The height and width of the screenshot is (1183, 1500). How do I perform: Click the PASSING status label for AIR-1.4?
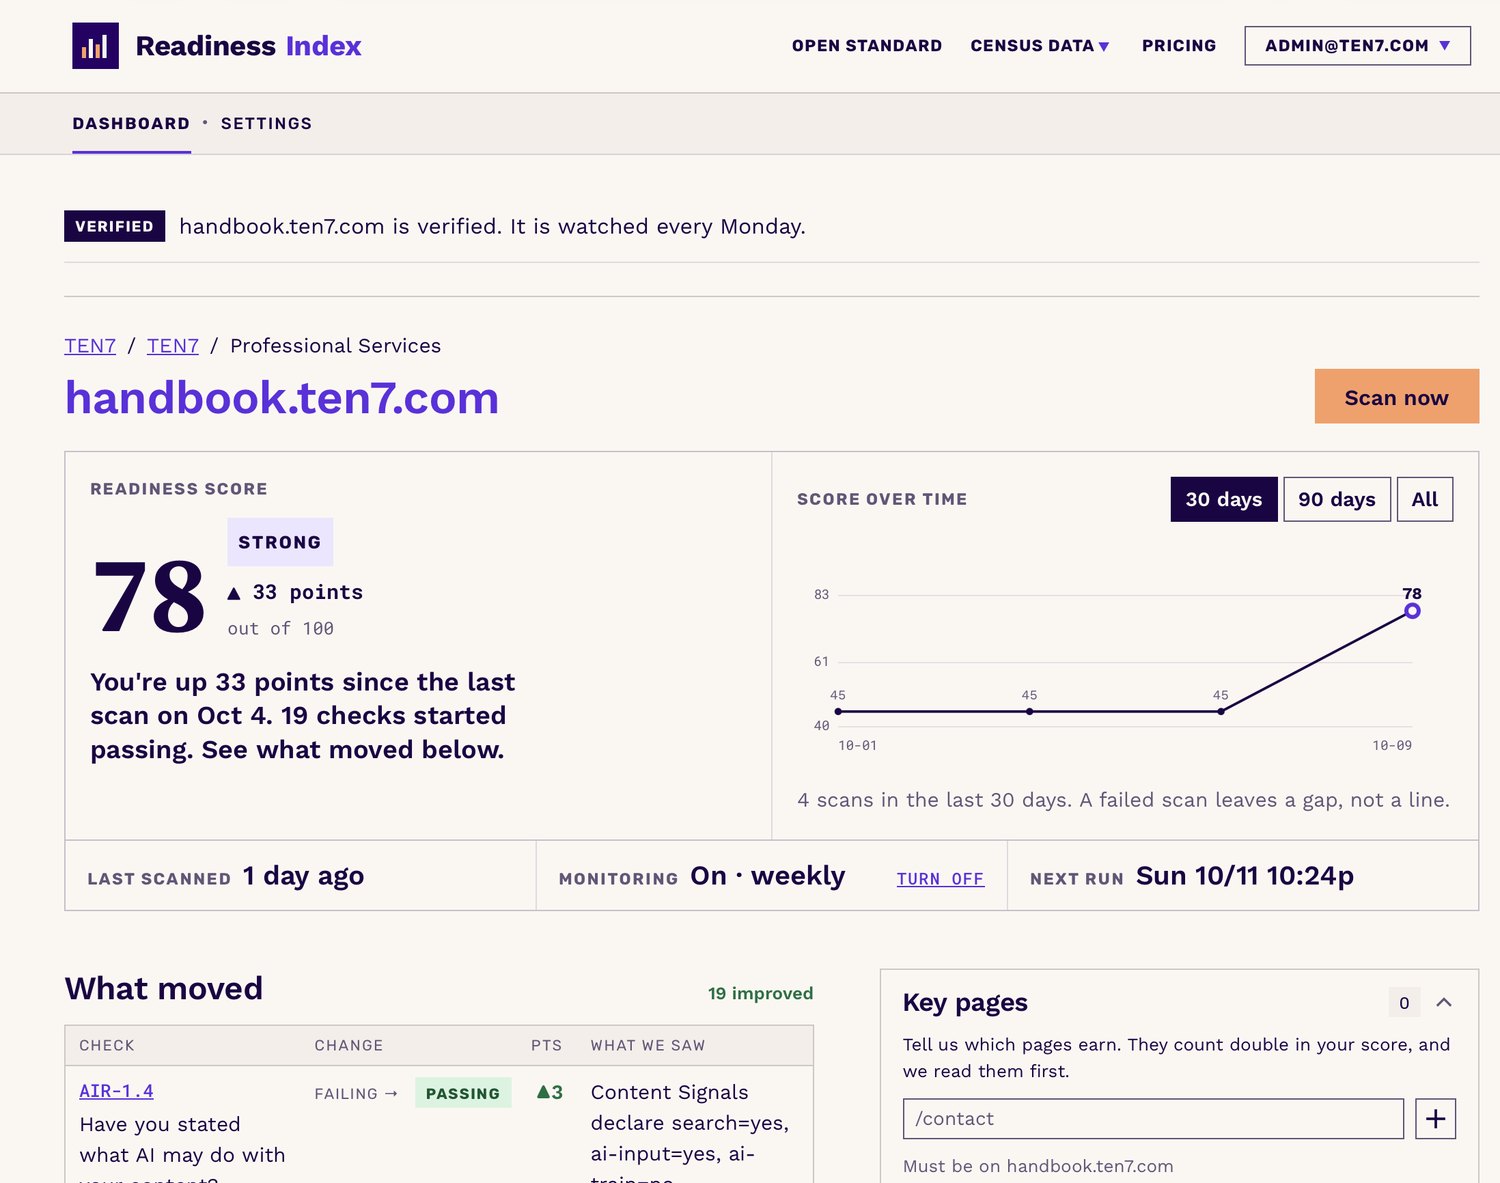coord(463,1093)
